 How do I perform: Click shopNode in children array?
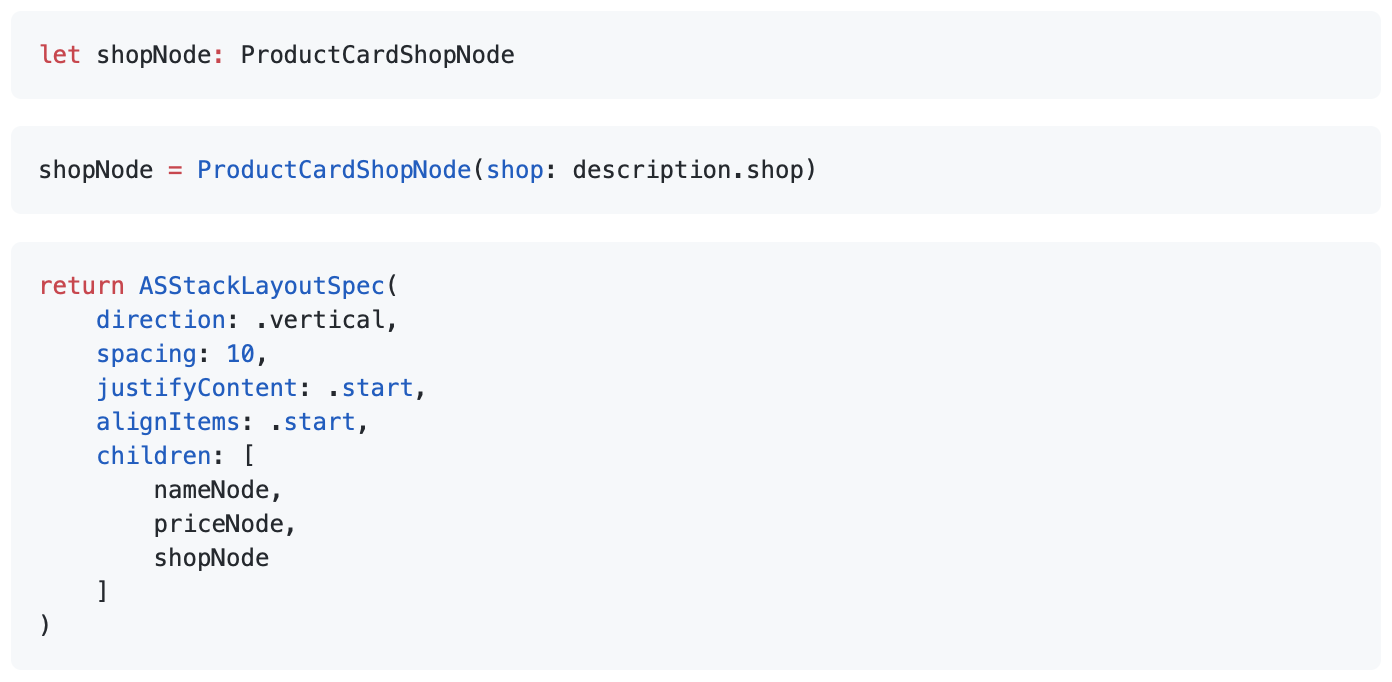point(211,558)
